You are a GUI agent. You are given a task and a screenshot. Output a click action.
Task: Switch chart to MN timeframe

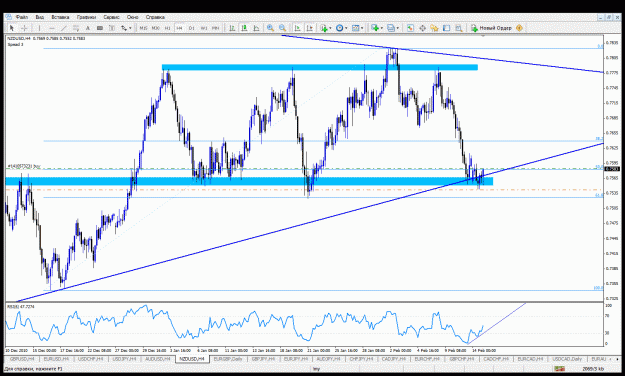(216, 28)
